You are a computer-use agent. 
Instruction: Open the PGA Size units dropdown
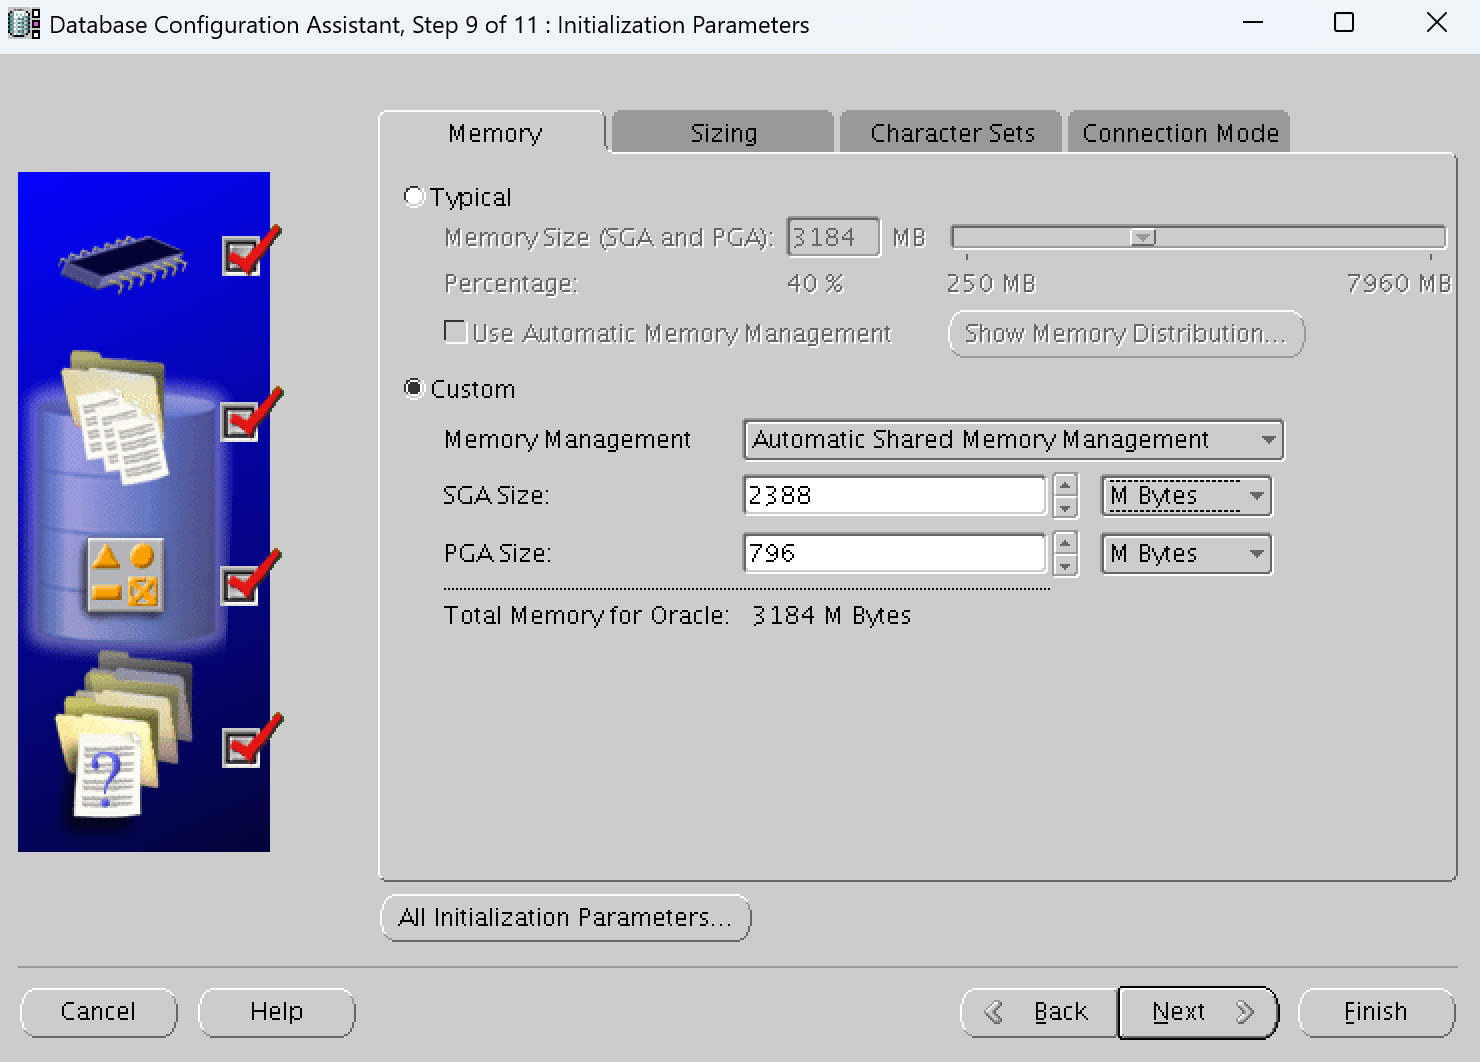coord(1186,553)
